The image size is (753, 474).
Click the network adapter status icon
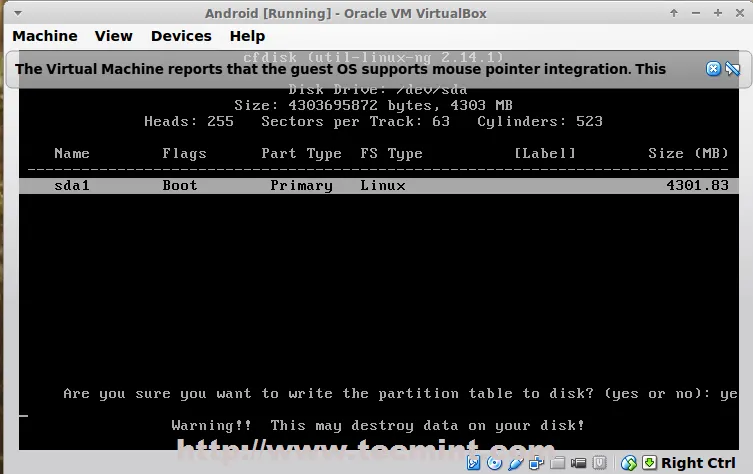click(536, 463)
